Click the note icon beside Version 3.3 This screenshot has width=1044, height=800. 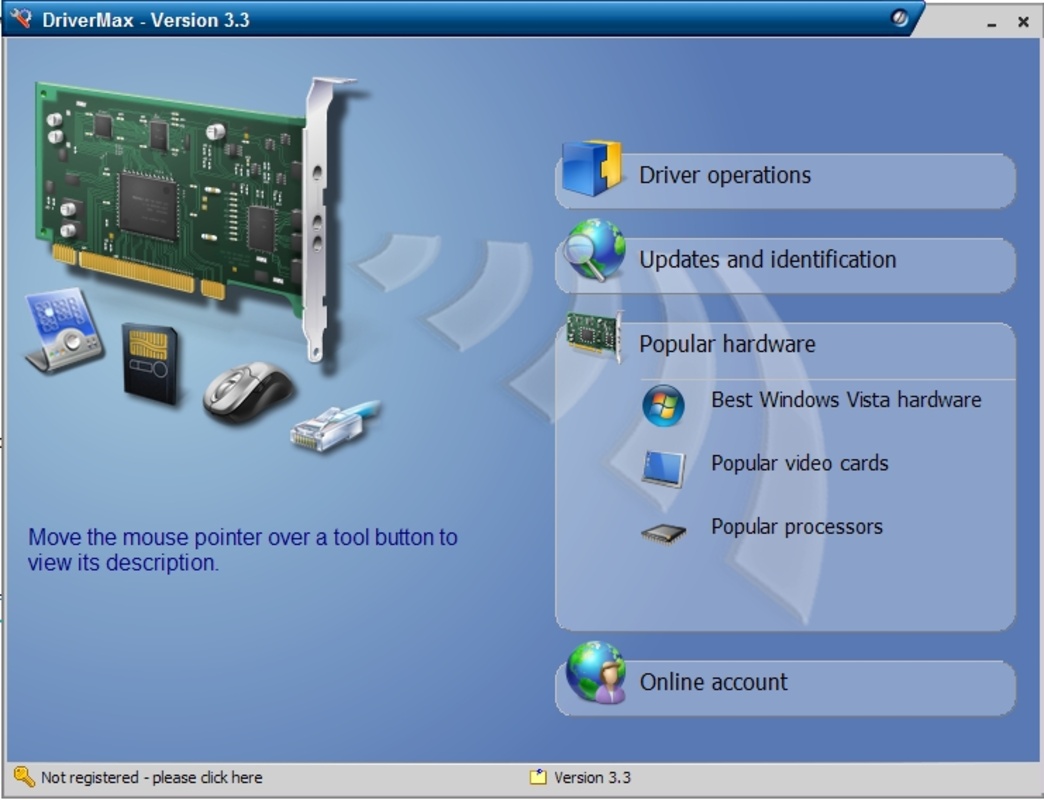pos(537,776)
